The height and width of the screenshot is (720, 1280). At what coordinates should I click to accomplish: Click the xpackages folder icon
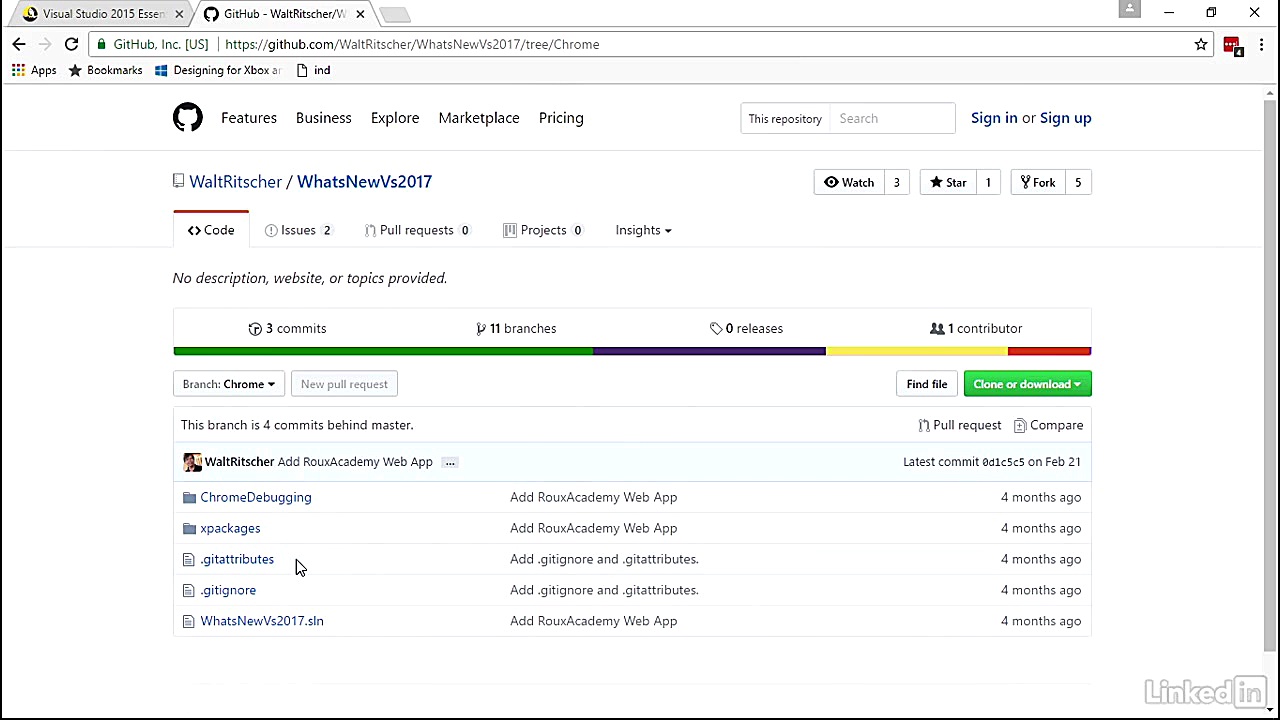click(189, 528)
